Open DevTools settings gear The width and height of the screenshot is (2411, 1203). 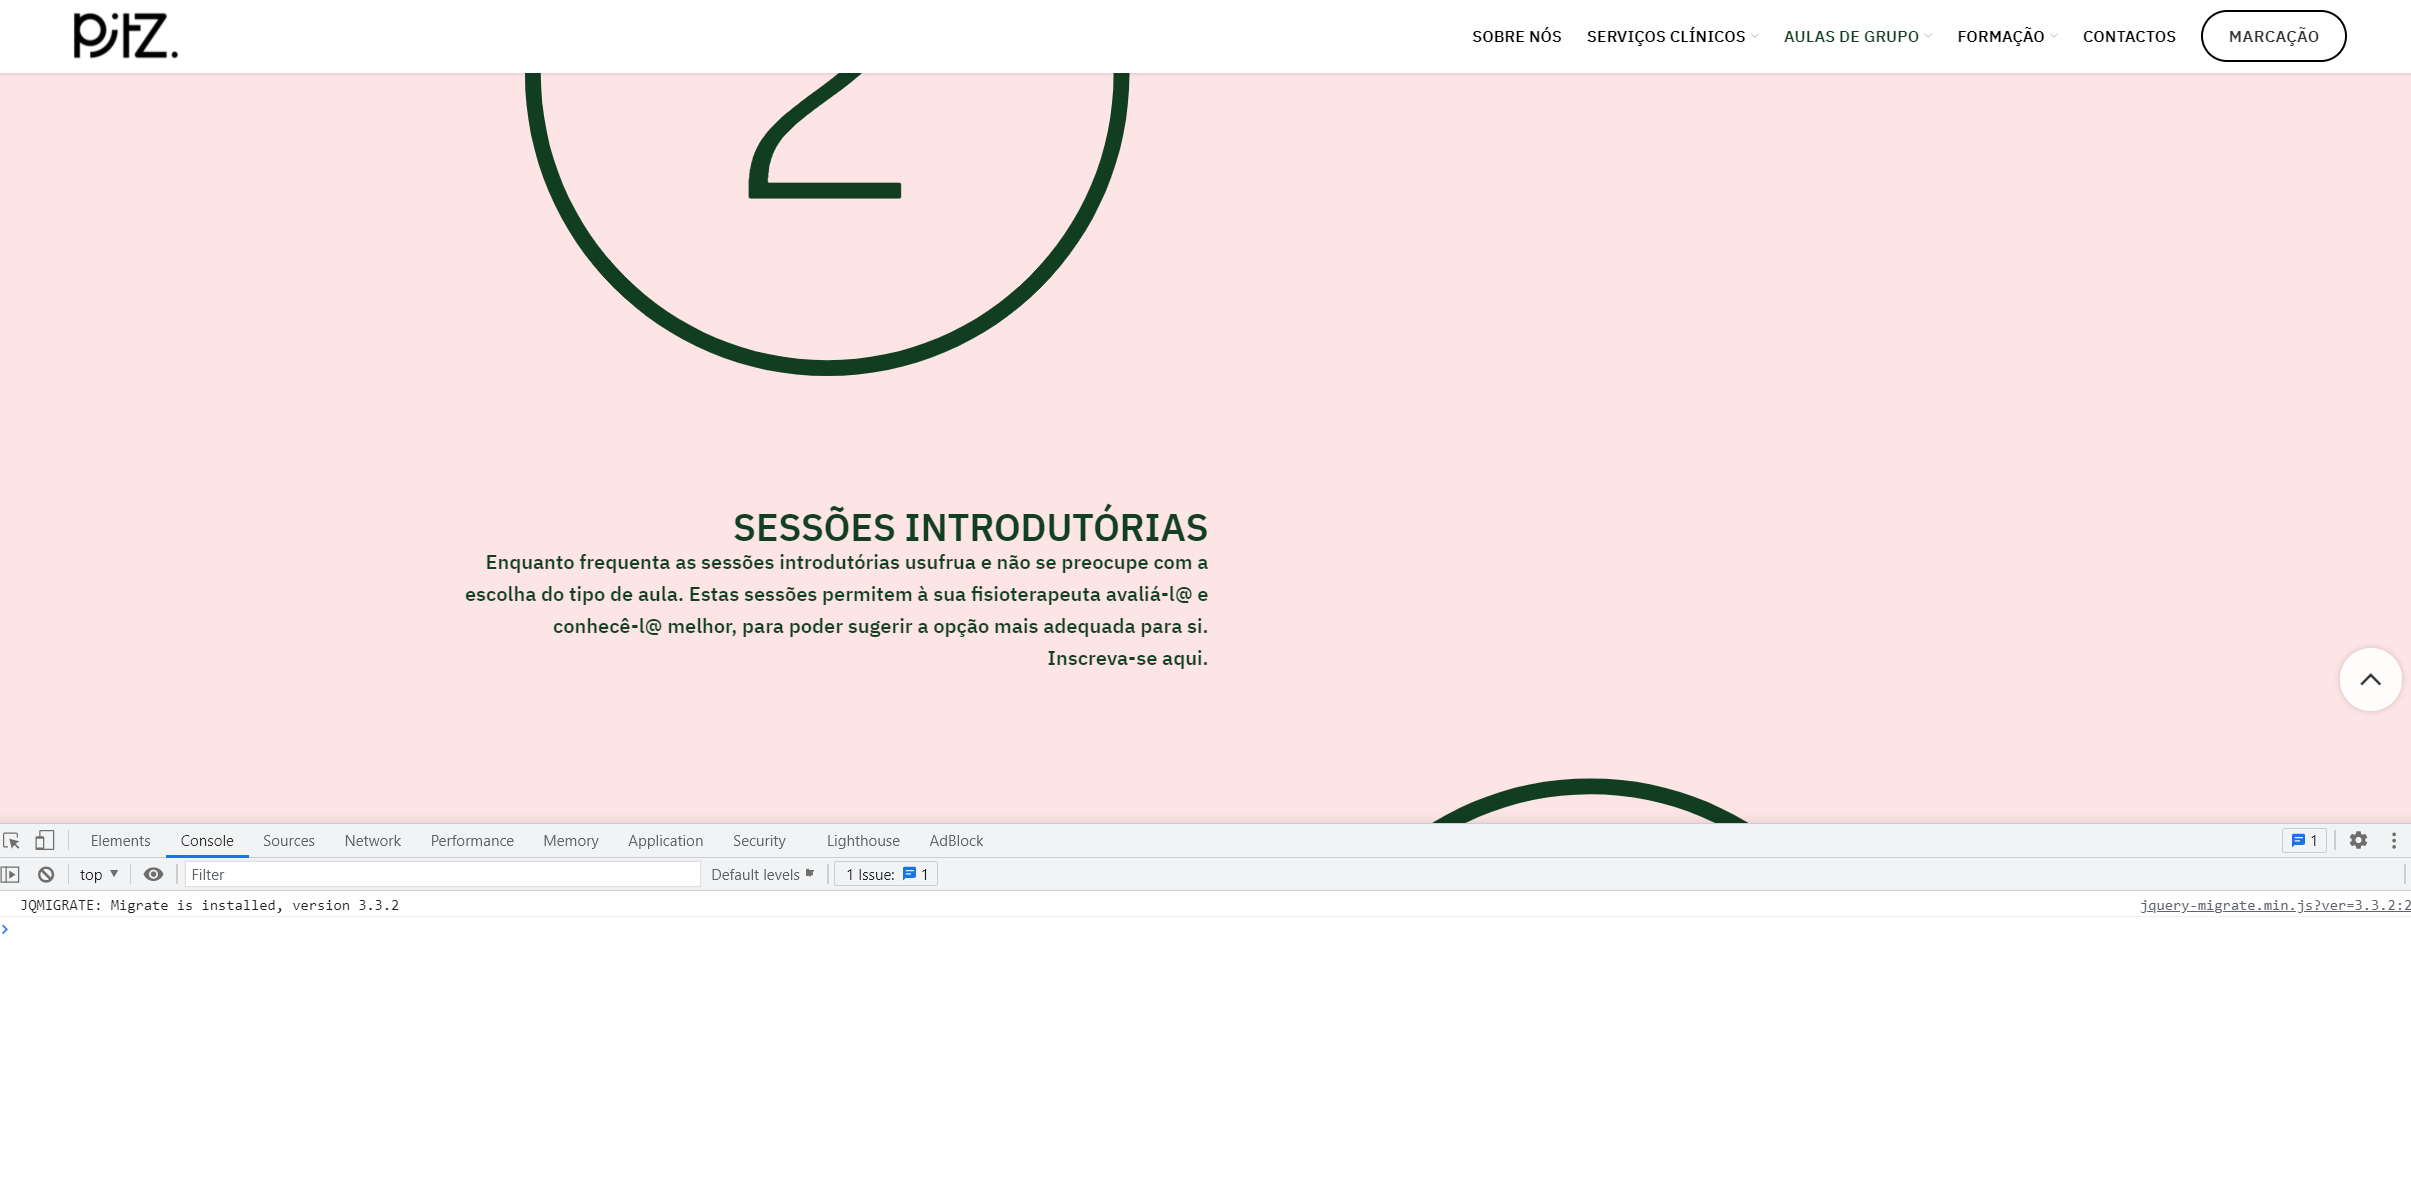(2358, 841)
